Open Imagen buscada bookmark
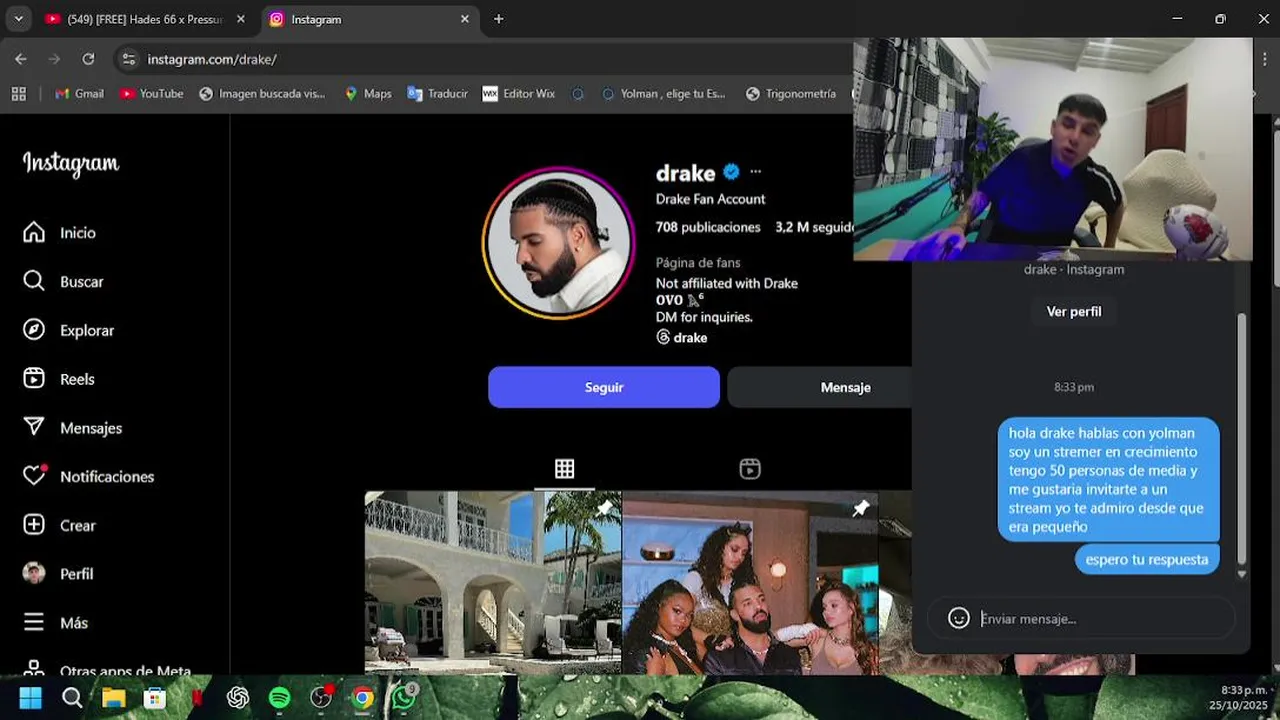Screen dimensions: 1280x720 point(262,93)
